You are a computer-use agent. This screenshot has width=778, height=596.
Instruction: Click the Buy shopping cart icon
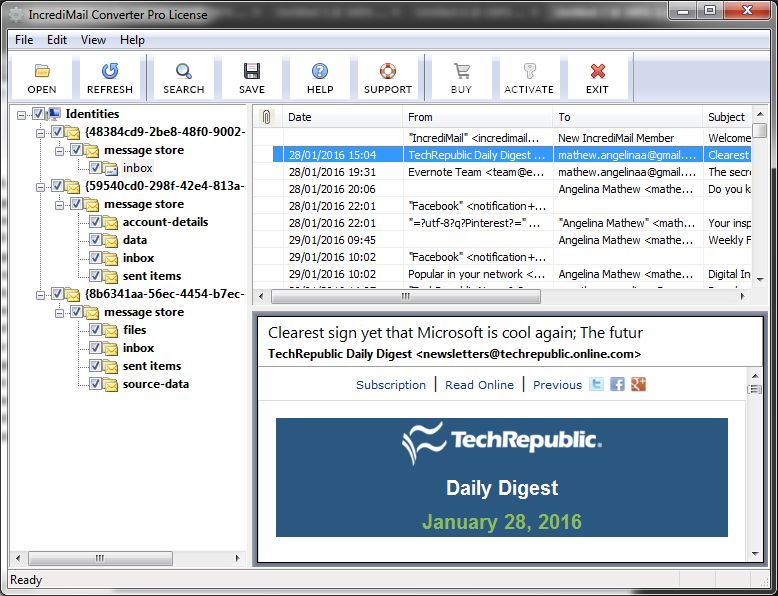(x=461, y=77)
